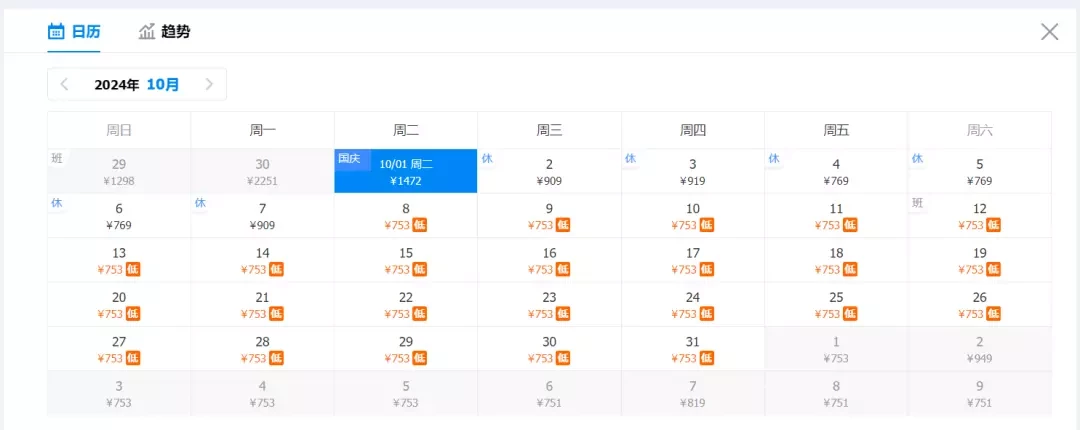Screen dimensions: 1080x430
Task: Pick November 2 priced ¥949
Action: coord(979,349)
